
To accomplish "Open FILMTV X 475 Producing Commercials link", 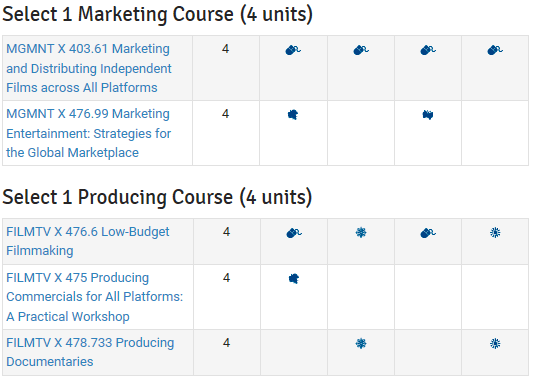I will point(95,297).
